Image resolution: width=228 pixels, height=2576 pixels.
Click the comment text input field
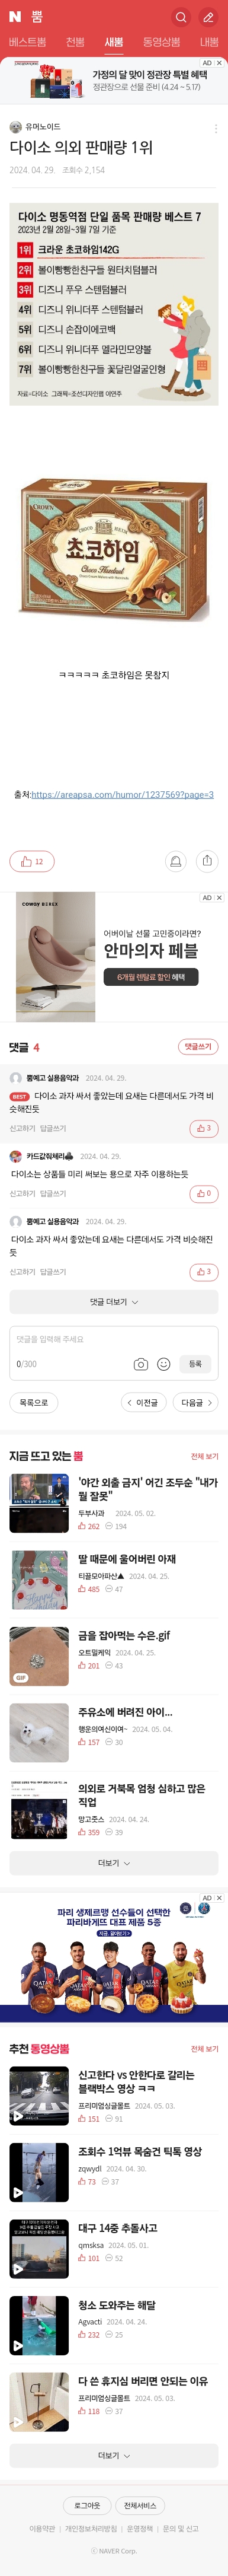[x=114, y=1340]
